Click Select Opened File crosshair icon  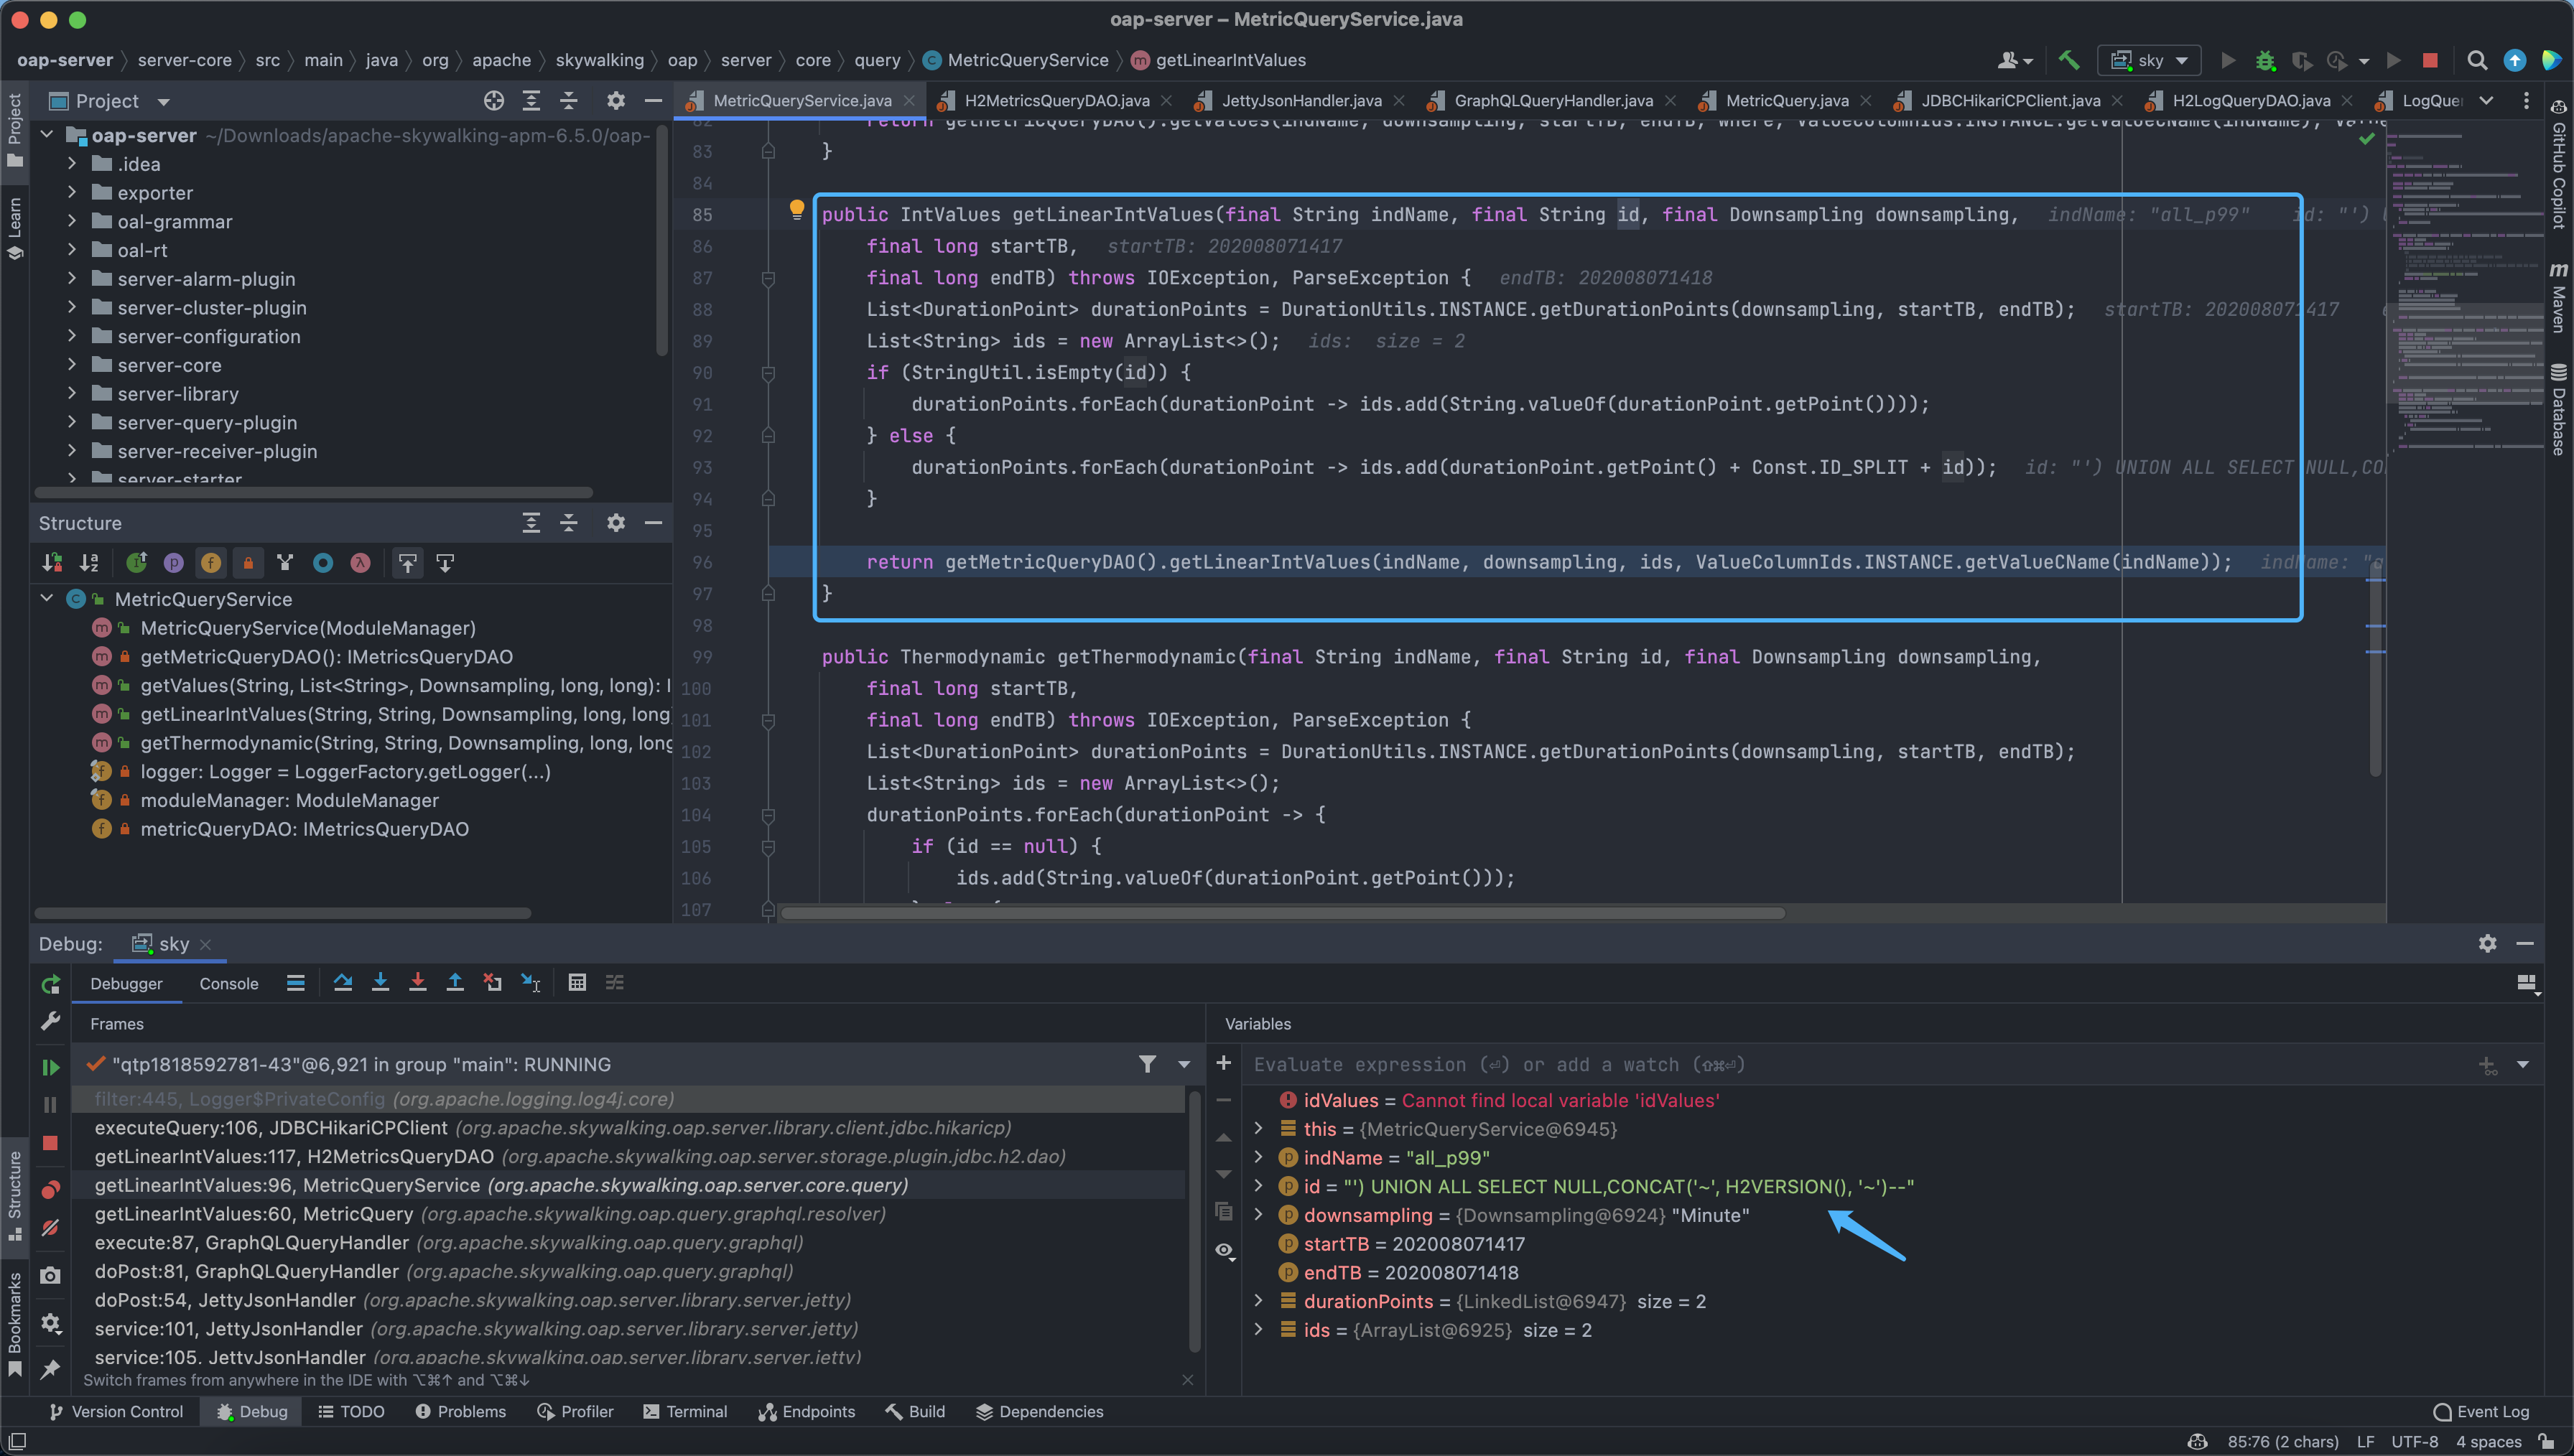(x=494, y=101)
